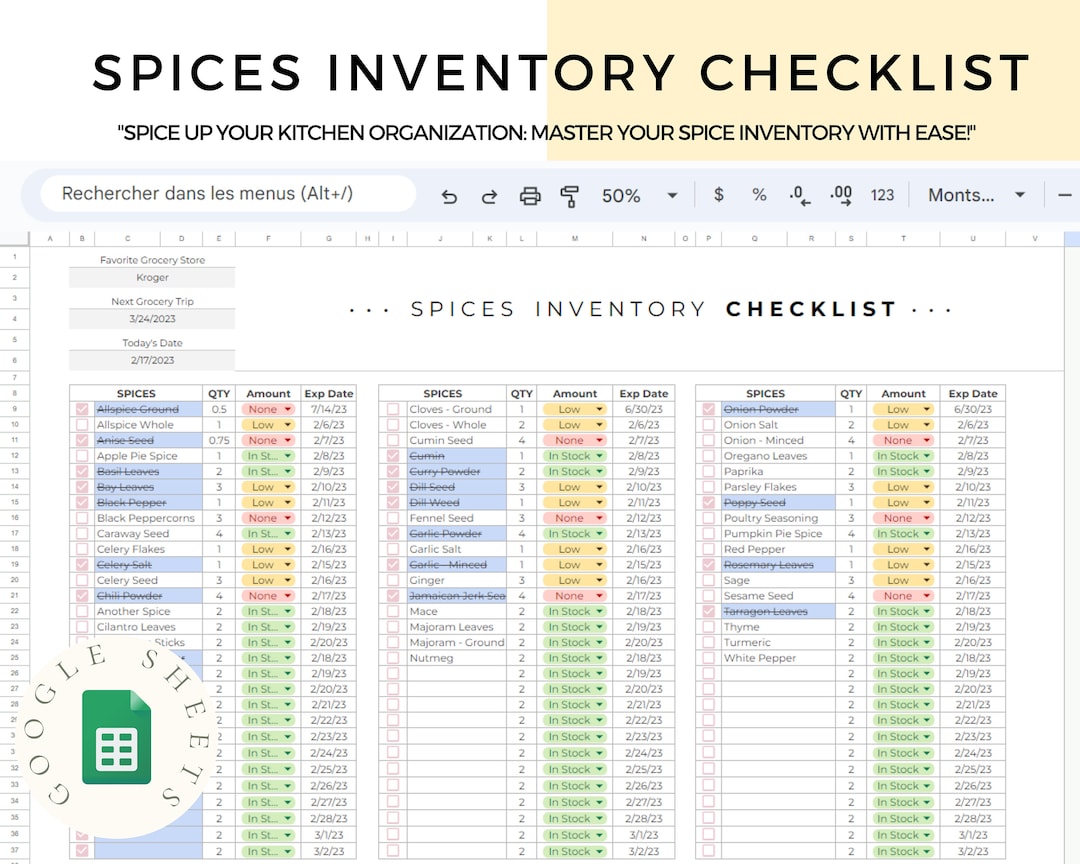Apply currency format with the dollar icon
This screenshot has width=1080, height=864.
pyautogui.click(x=718, y=196)
